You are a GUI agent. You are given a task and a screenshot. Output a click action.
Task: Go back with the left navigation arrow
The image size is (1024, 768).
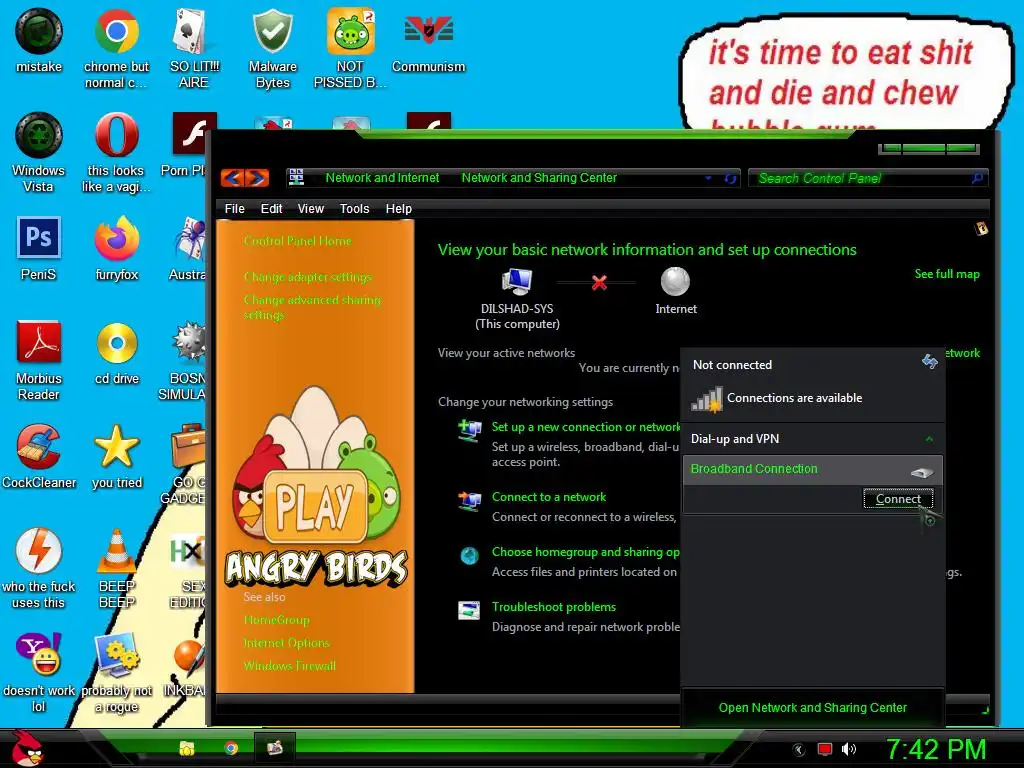[233, 178]
